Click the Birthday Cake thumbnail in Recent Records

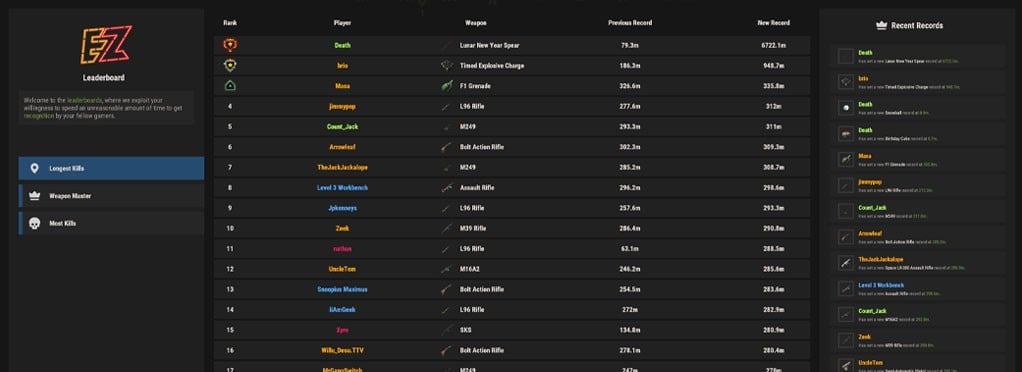pos(846,134)
